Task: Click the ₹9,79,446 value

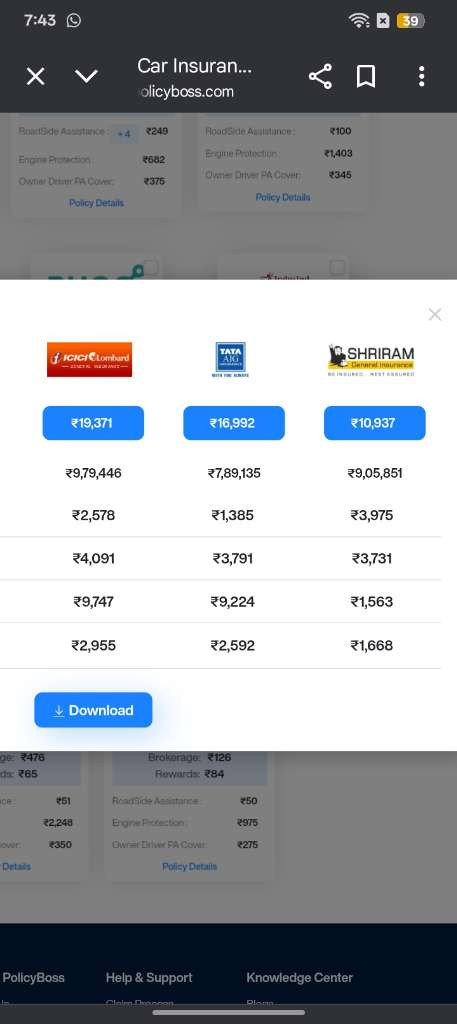Action: coord(93,473)
